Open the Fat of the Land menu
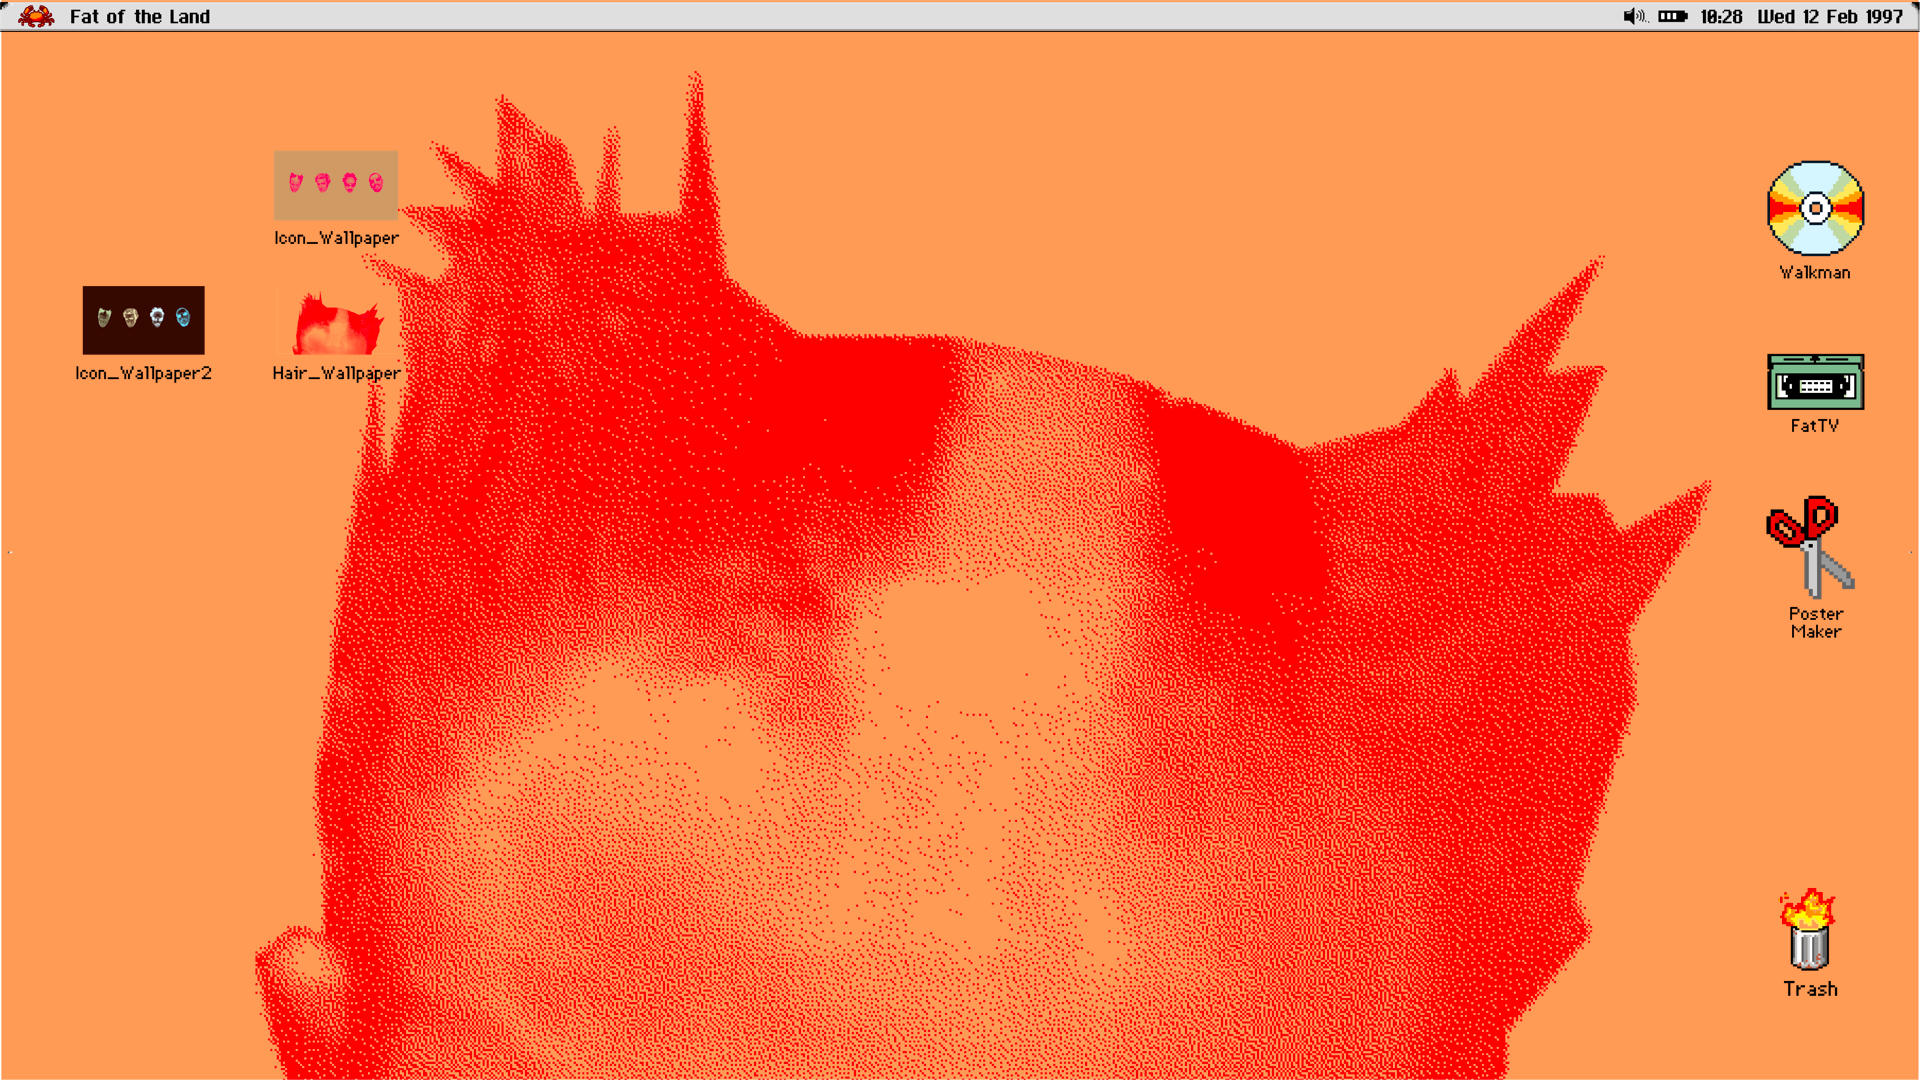 [139, 16]
